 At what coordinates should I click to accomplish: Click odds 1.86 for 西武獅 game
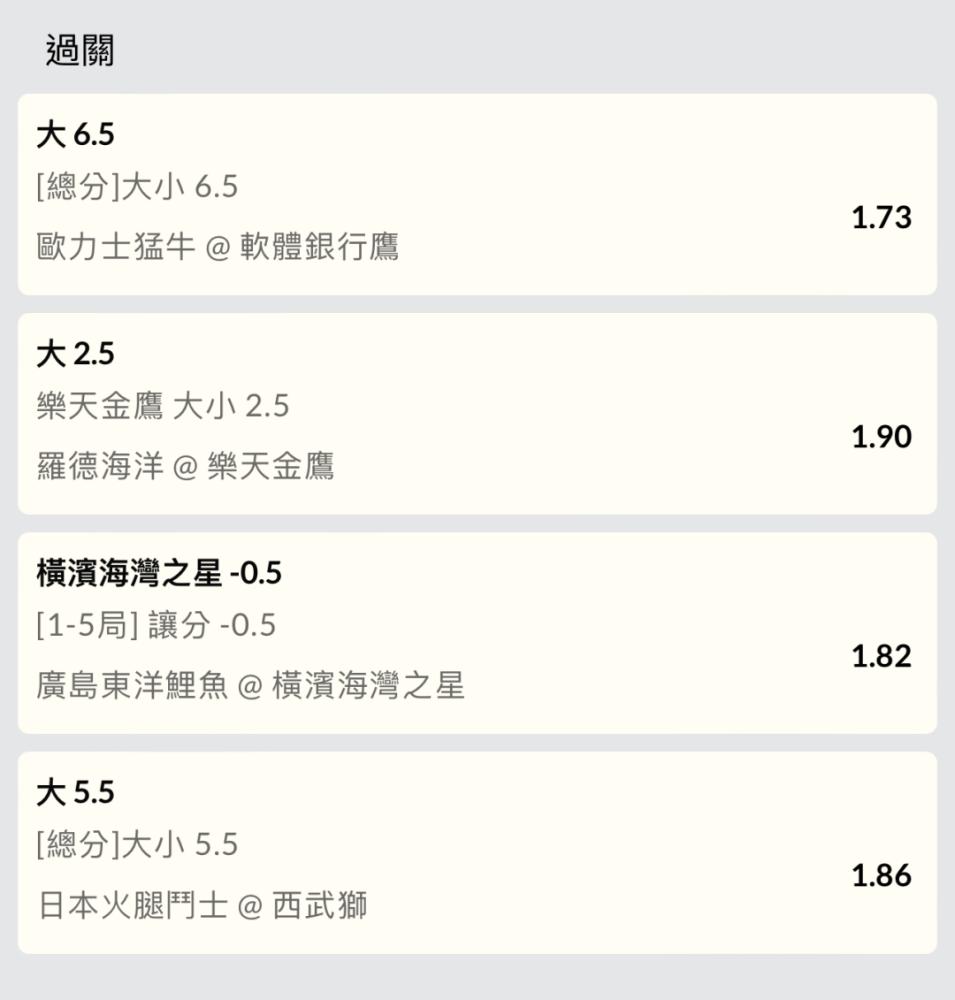pyautogui.click(x=882, y=876)
